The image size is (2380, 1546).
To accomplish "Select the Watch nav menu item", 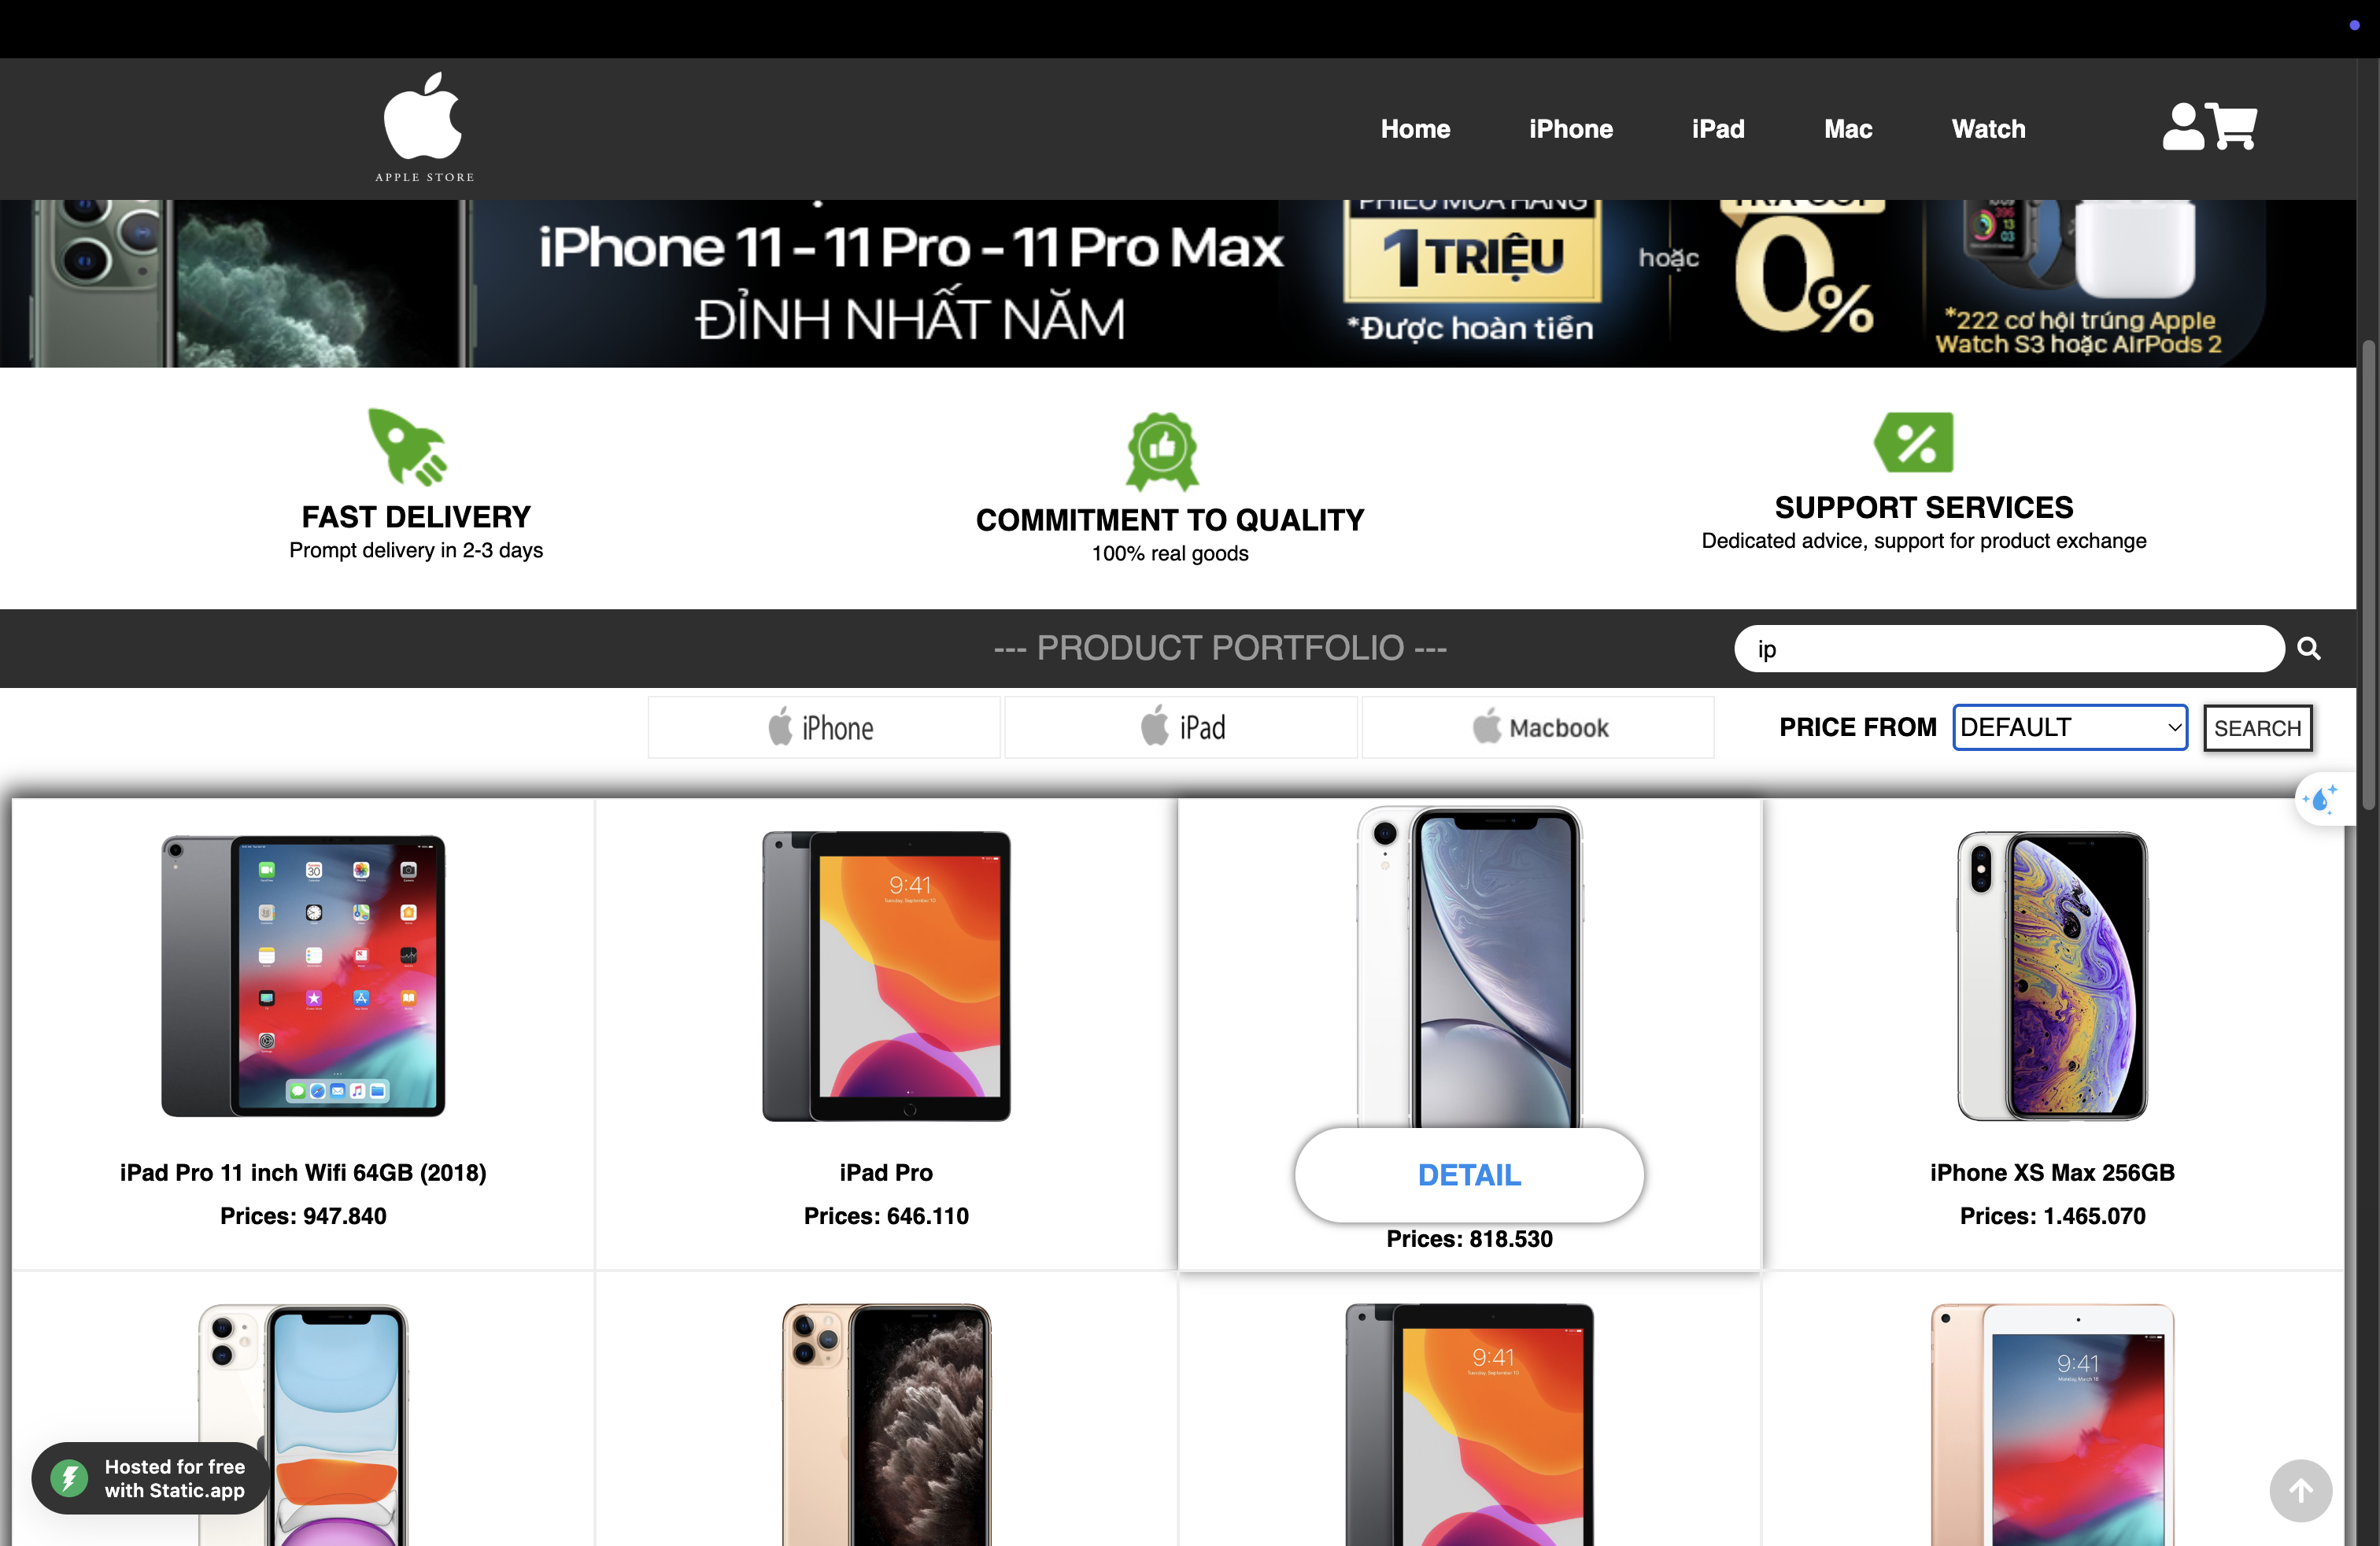I will point(1988,129).
